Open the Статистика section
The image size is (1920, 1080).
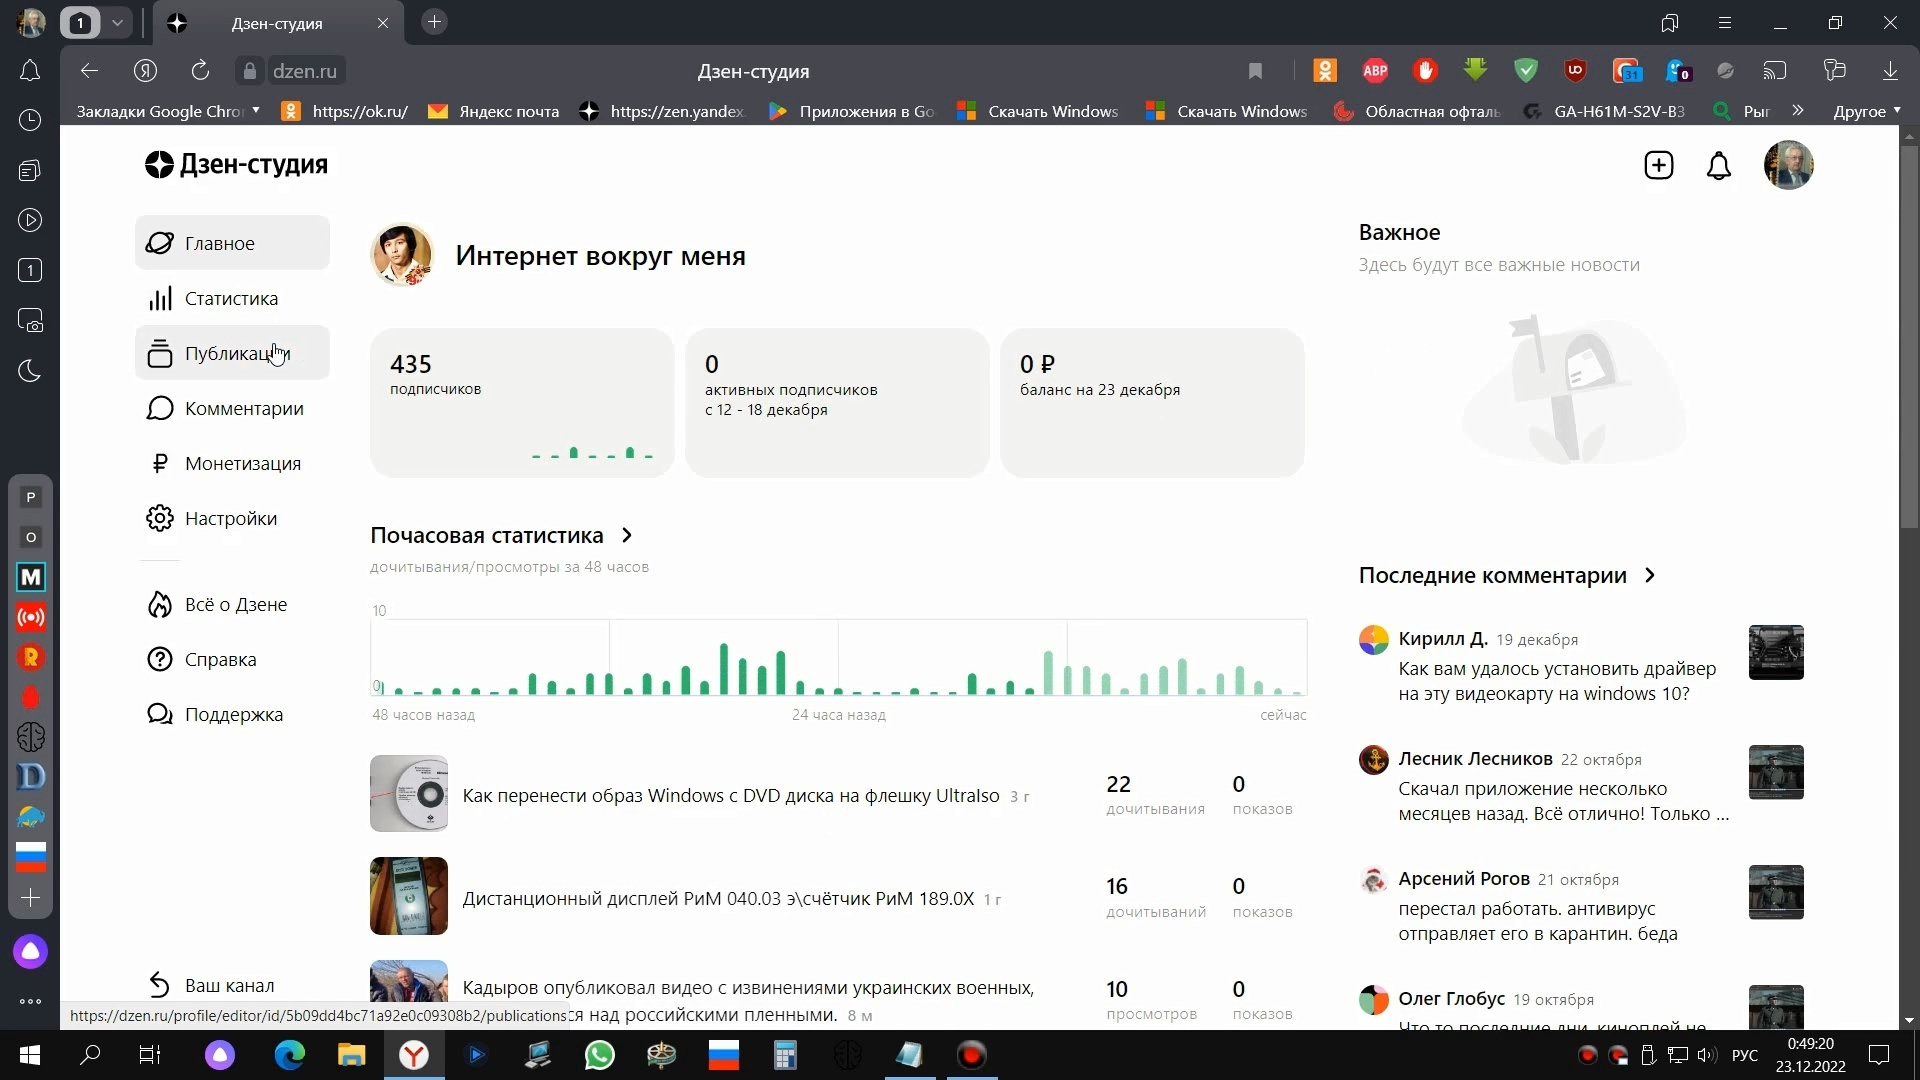click(231, 297)
